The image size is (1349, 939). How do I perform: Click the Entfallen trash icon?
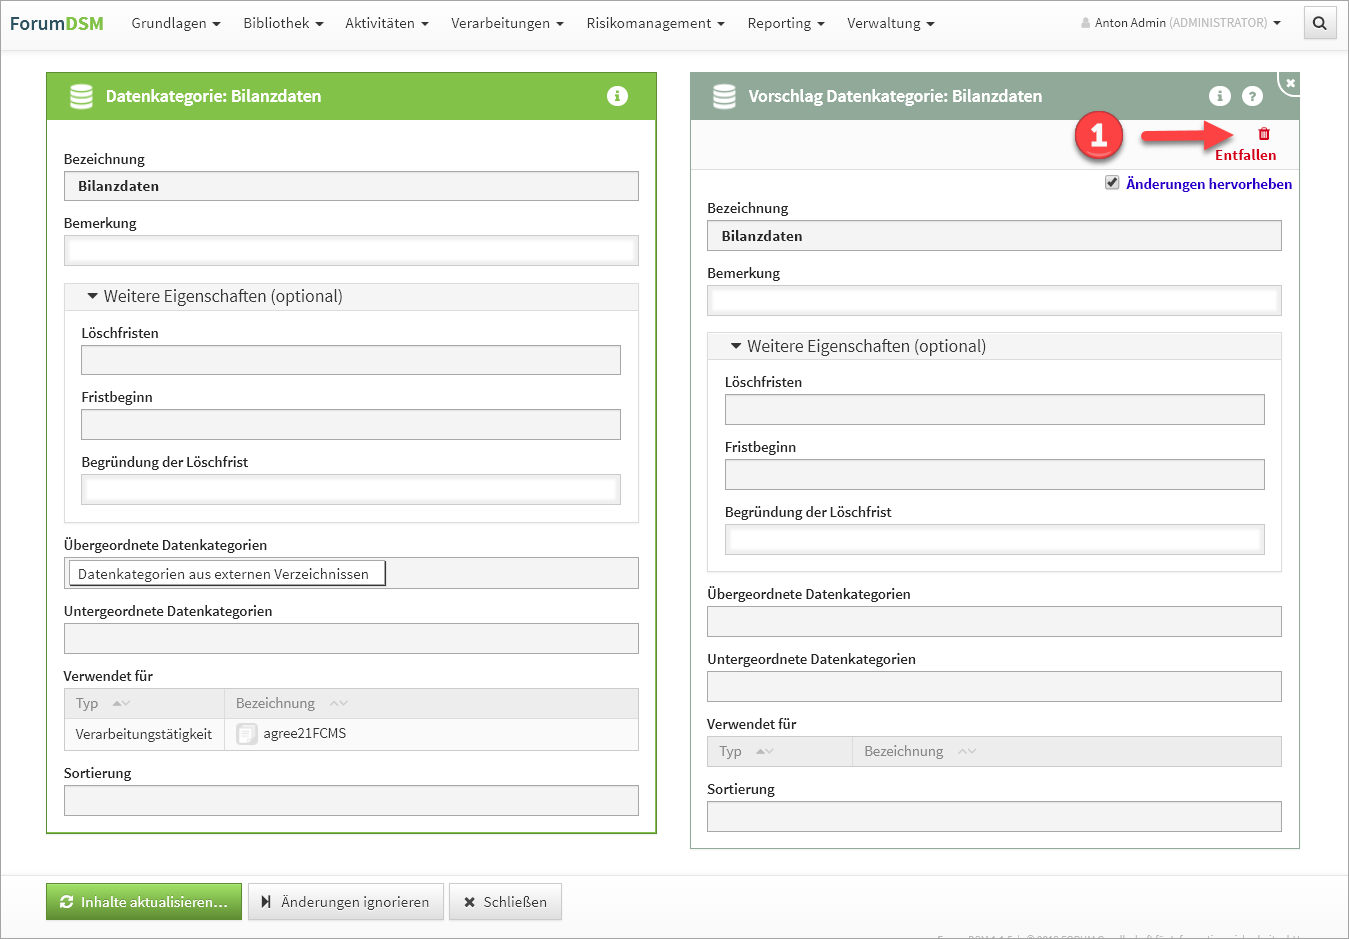tap(1263, 134)
